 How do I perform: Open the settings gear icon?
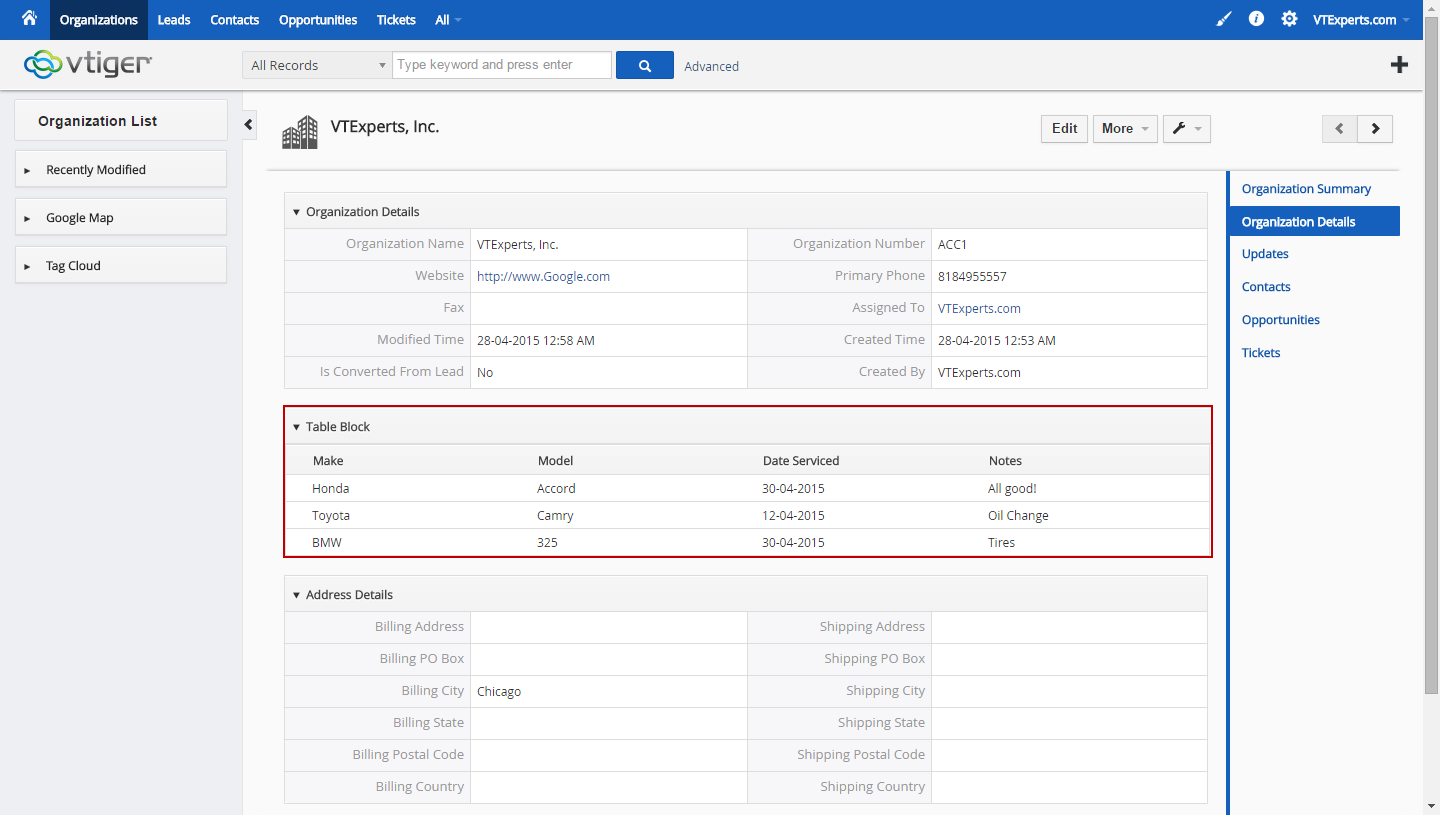(1289, 19)
